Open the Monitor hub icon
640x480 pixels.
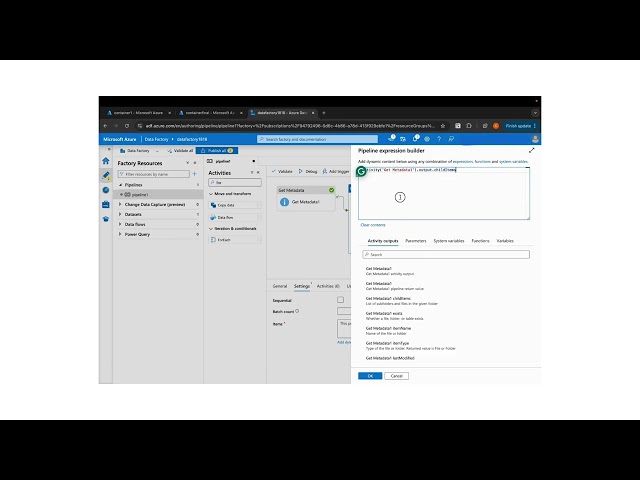point(106,190)
